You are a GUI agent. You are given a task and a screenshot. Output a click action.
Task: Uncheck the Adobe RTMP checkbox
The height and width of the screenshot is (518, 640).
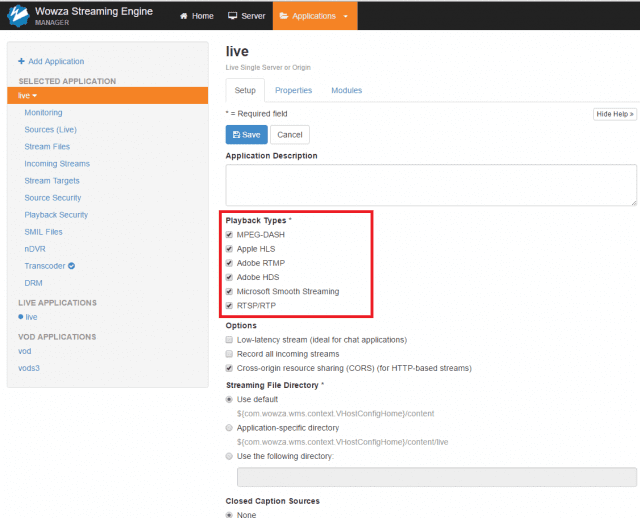229,263
